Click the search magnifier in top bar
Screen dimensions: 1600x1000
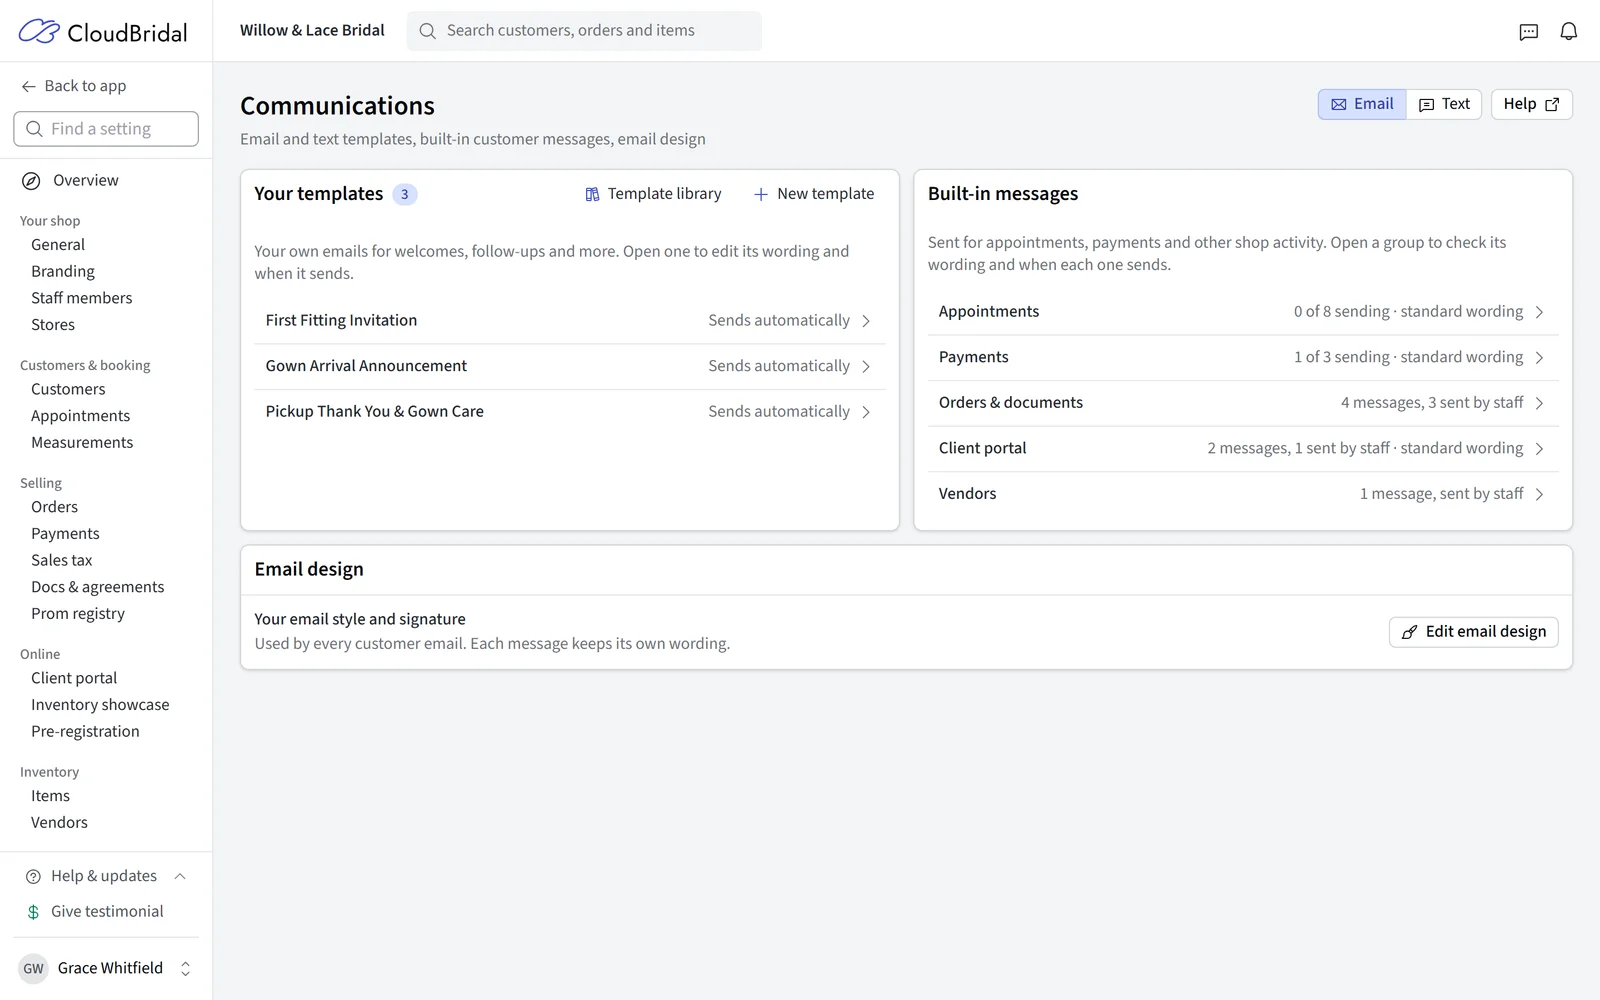pos(428,31)
